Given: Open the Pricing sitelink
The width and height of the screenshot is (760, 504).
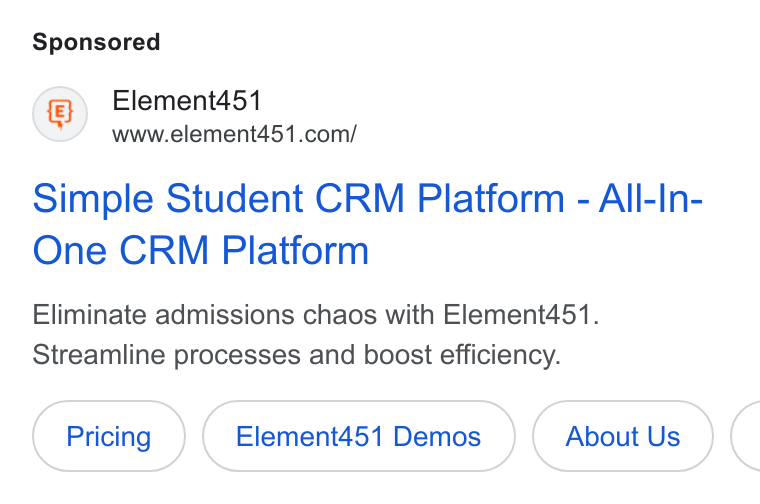Looking at the screenshot, I should pos(109,436).
